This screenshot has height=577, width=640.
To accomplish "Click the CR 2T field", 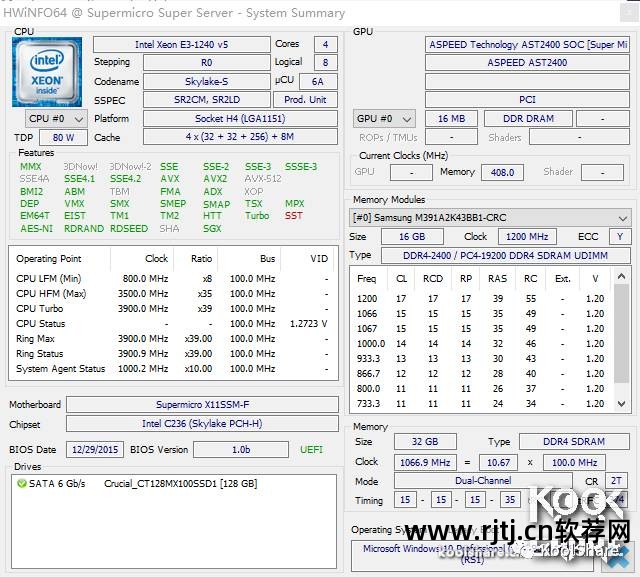I will tap(616, 481).
